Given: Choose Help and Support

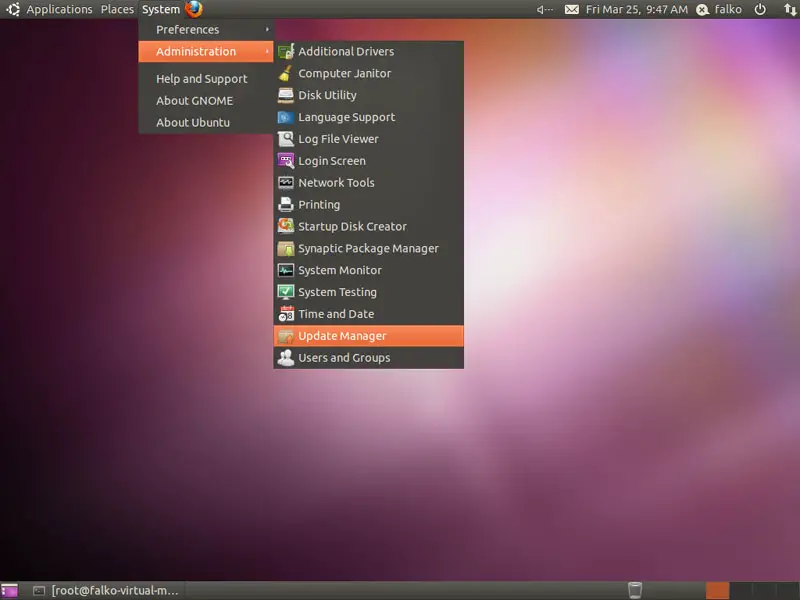Looking at the screenshot, I should click(206, 79).
